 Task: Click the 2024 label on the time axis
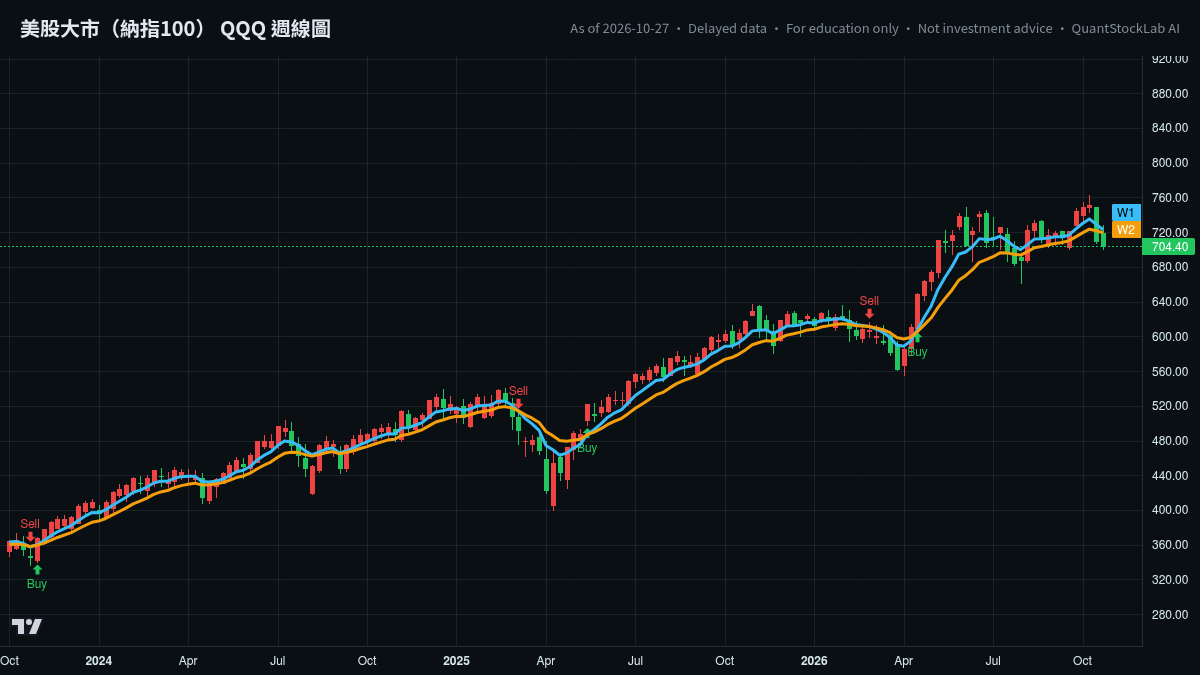click(98, 661)
